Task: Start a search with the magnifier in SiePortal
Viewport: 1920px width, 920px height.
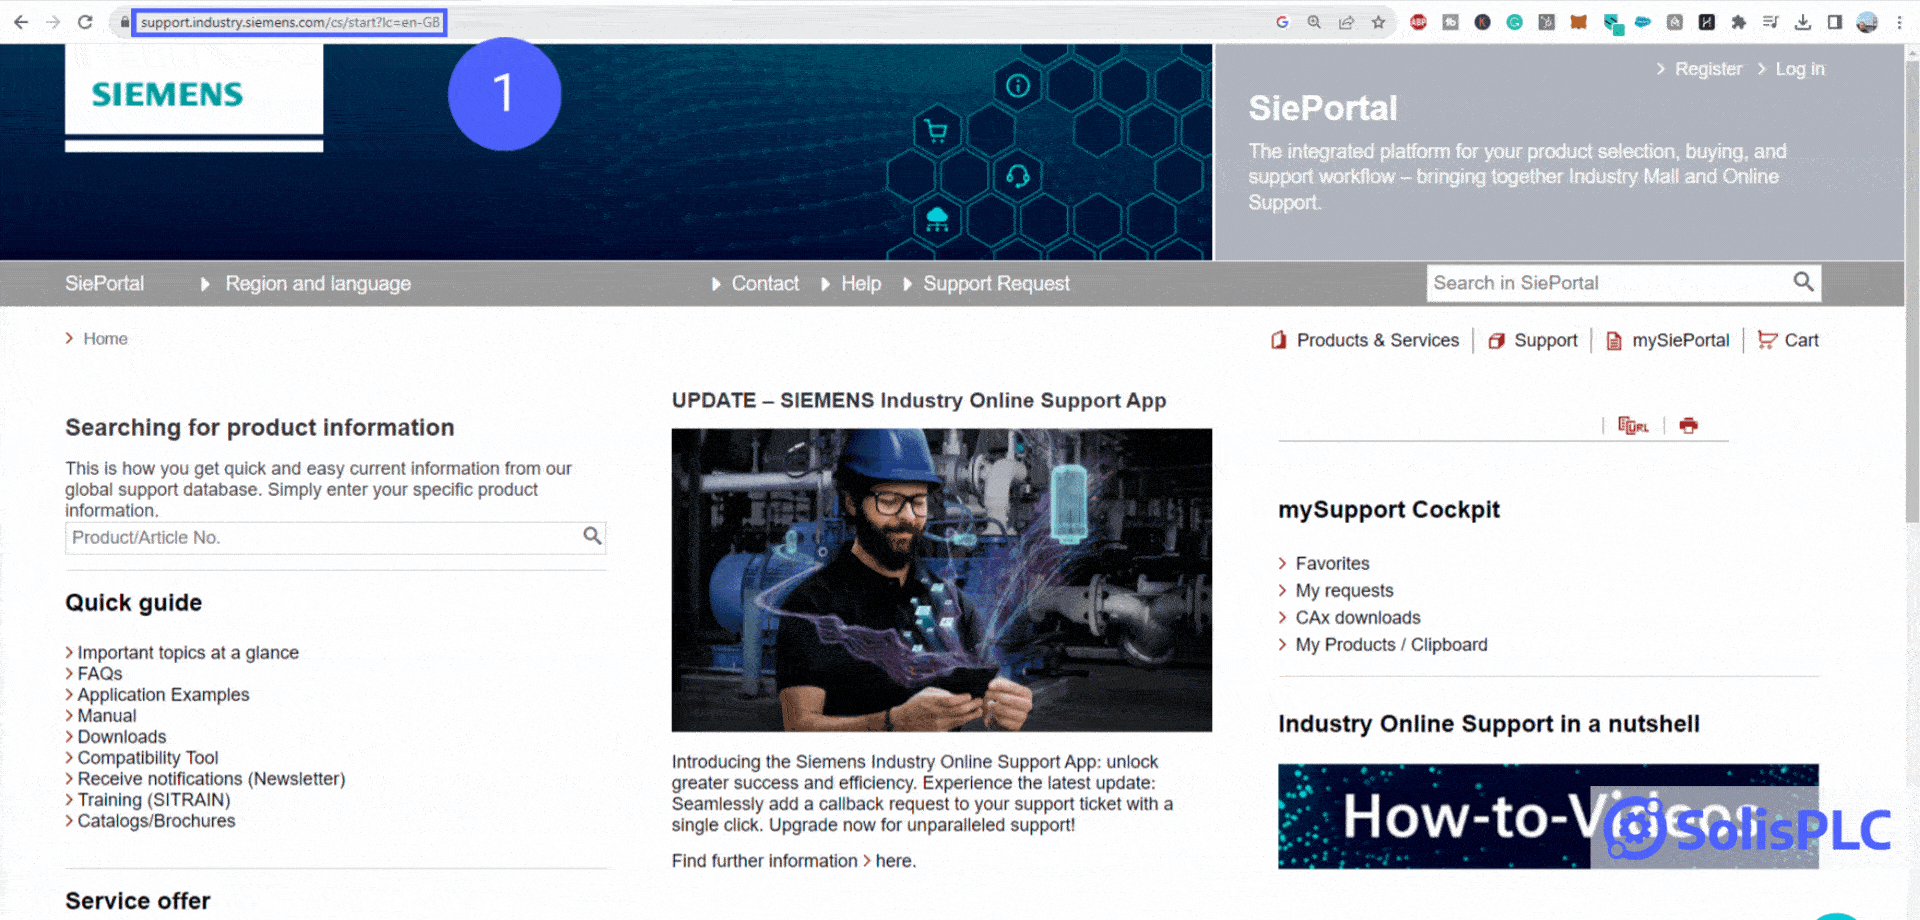Action: click(x=1803, y=283)
